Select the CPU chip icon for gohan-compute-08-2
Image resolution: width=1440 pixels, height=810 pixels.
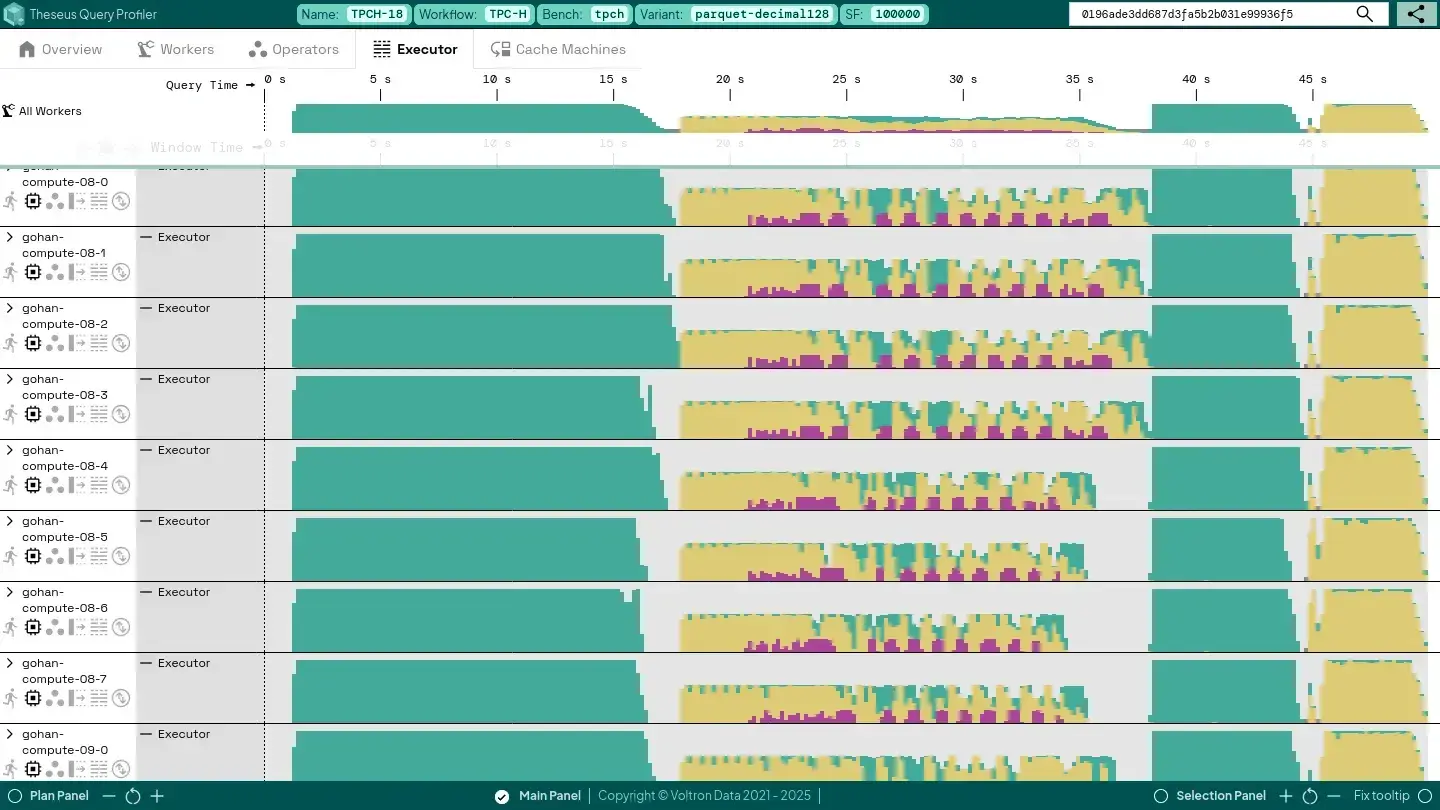coord(33,343)
